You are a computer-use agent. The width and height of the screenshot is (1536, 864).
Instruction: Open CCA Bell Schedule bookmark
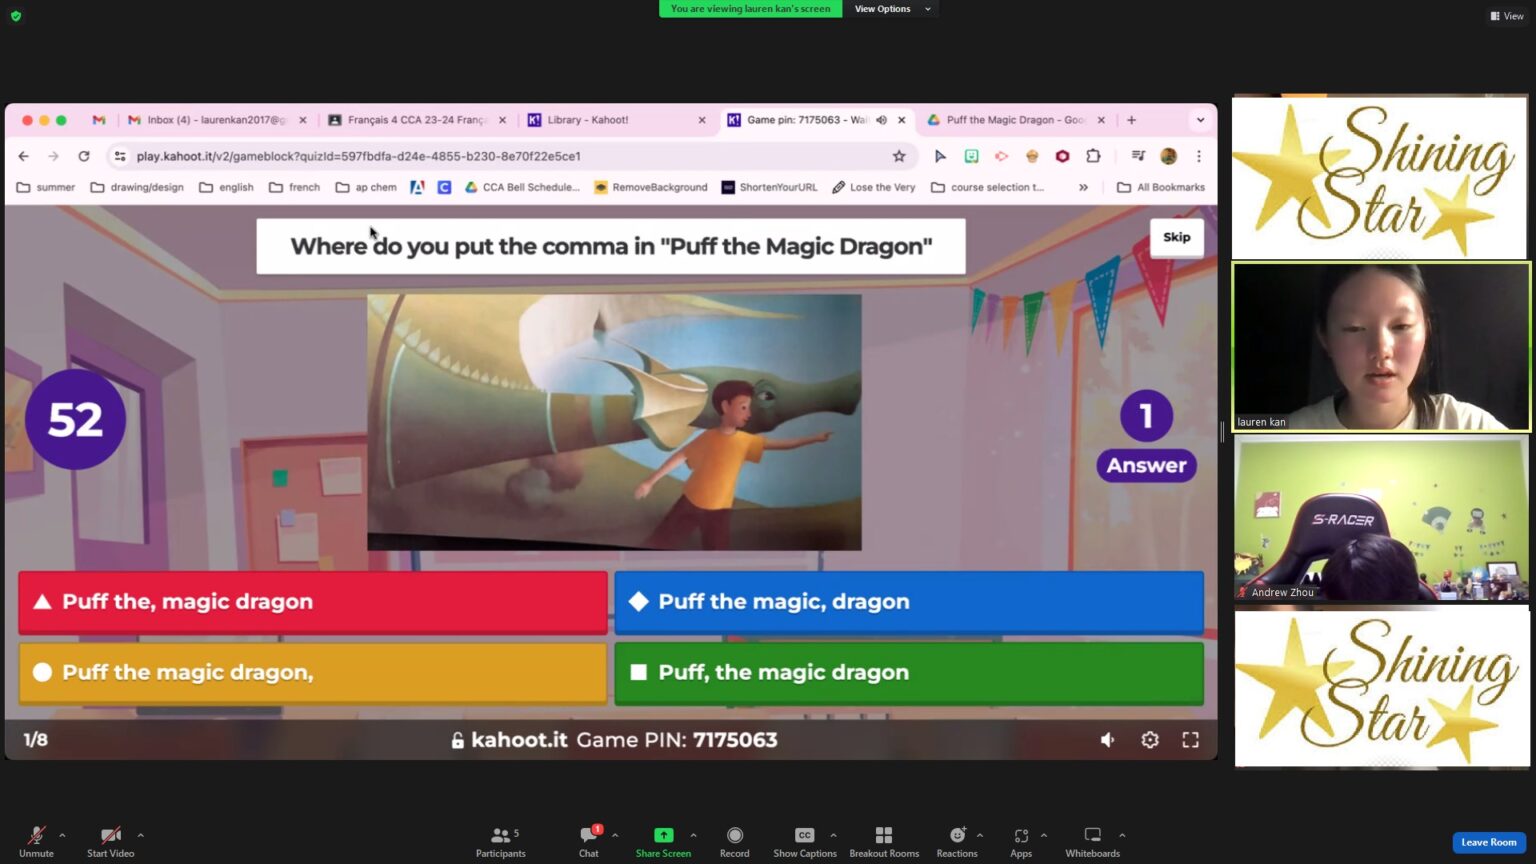click(x=522, y=187)
